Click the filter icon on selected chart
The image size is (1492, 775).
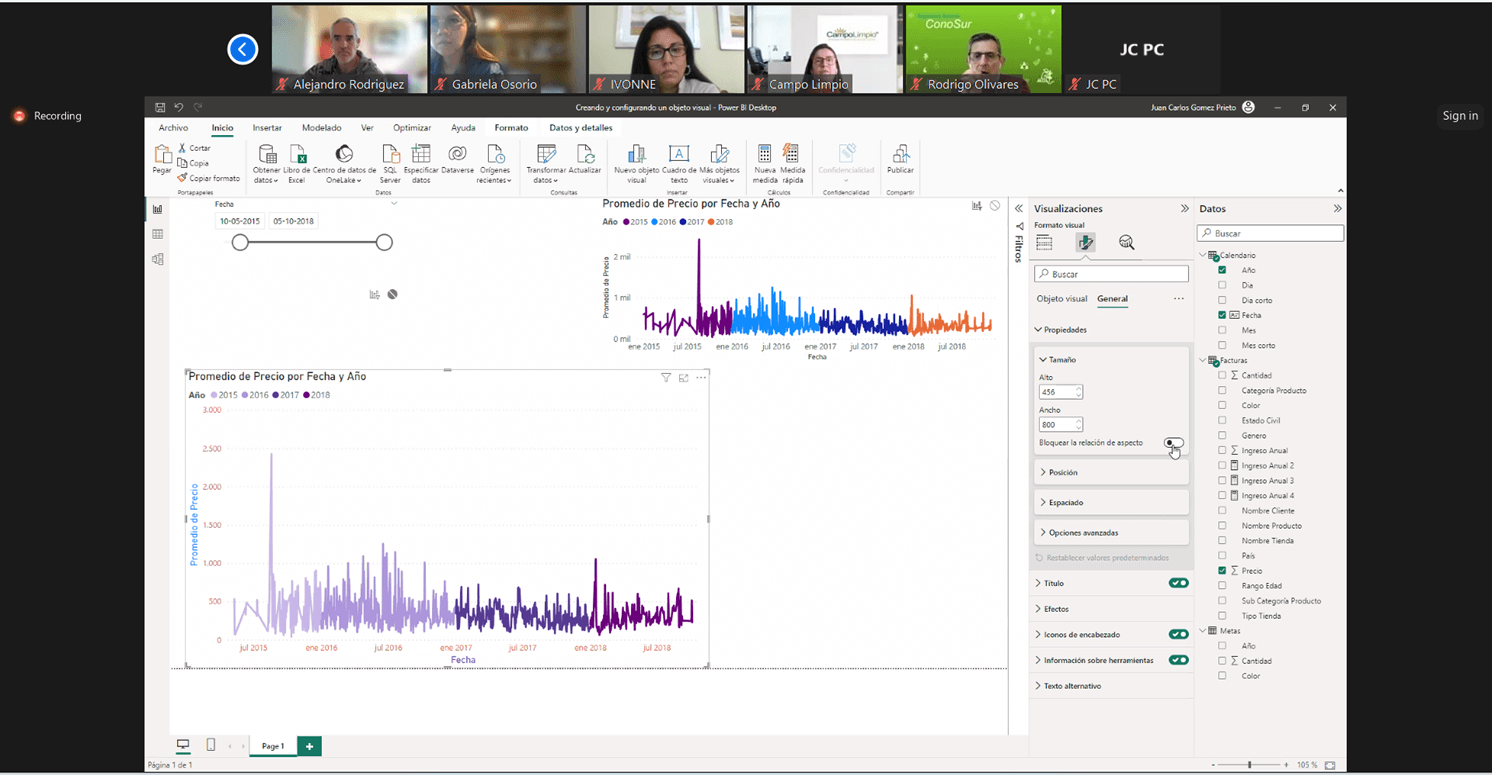(x=666, y=378)
